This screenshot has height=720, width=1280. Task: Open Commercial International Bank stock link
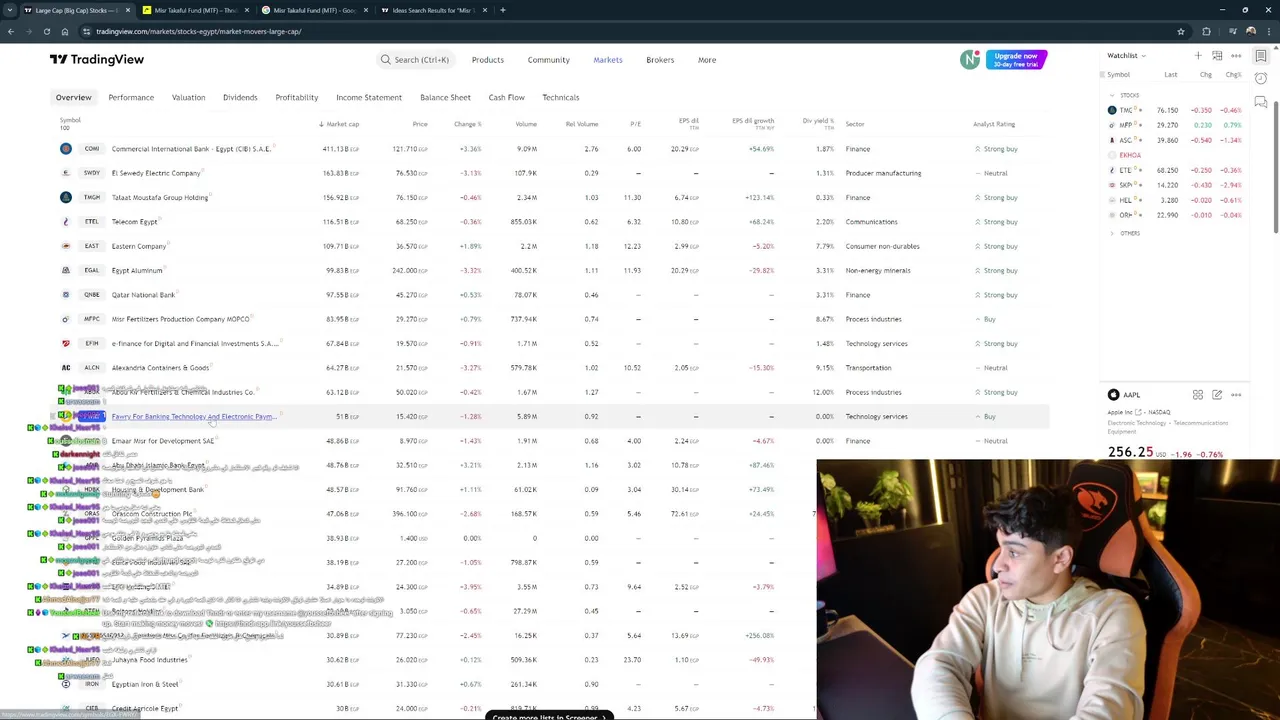(190, 149)
